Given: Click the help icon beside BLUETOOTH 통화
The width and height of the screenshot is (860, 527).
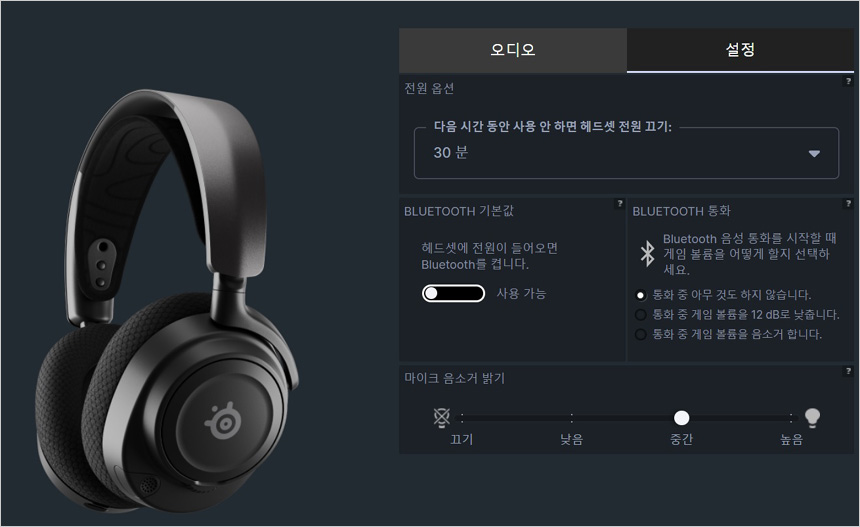Looking at the screenshot, I should coord(848,203).
